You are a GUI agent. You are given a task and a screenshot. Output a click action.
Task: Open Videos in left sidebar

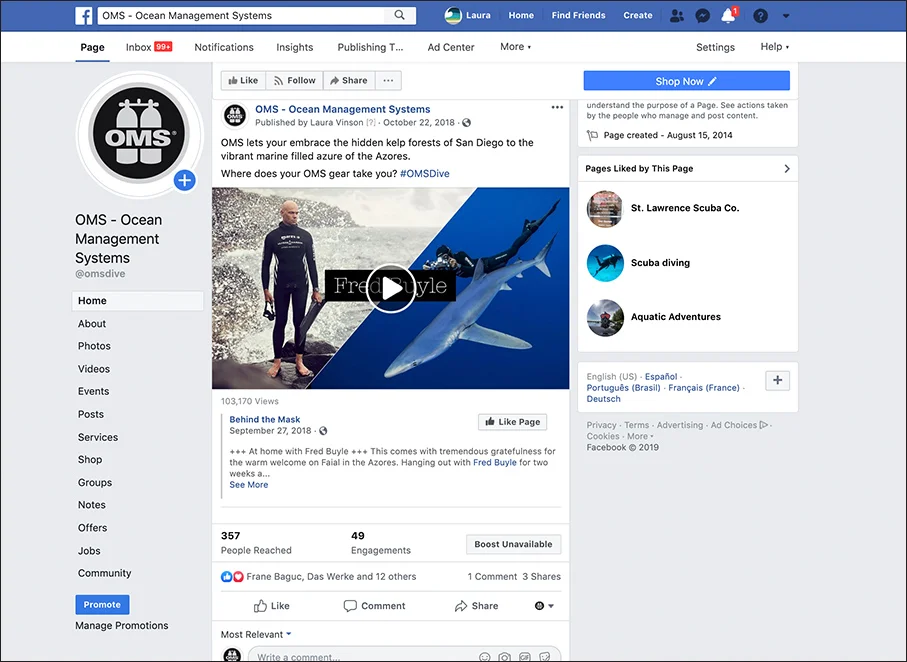(x=94, y=369)
